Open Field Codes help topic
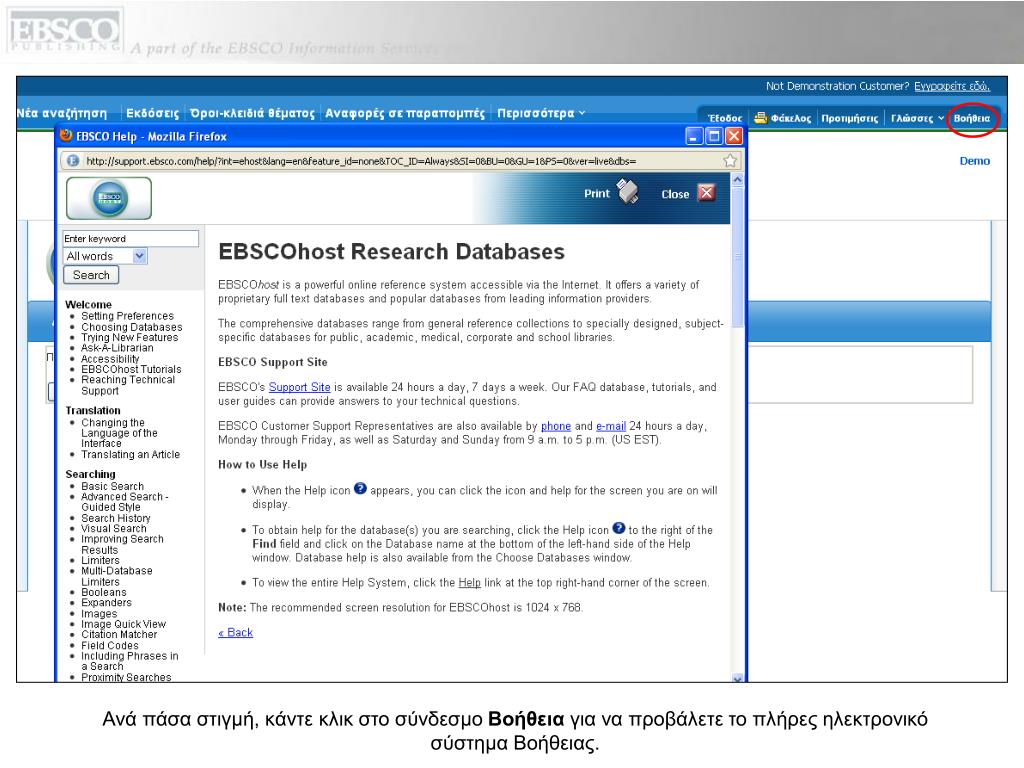This screenshot has height=768, width=1024. coord(110,646)
